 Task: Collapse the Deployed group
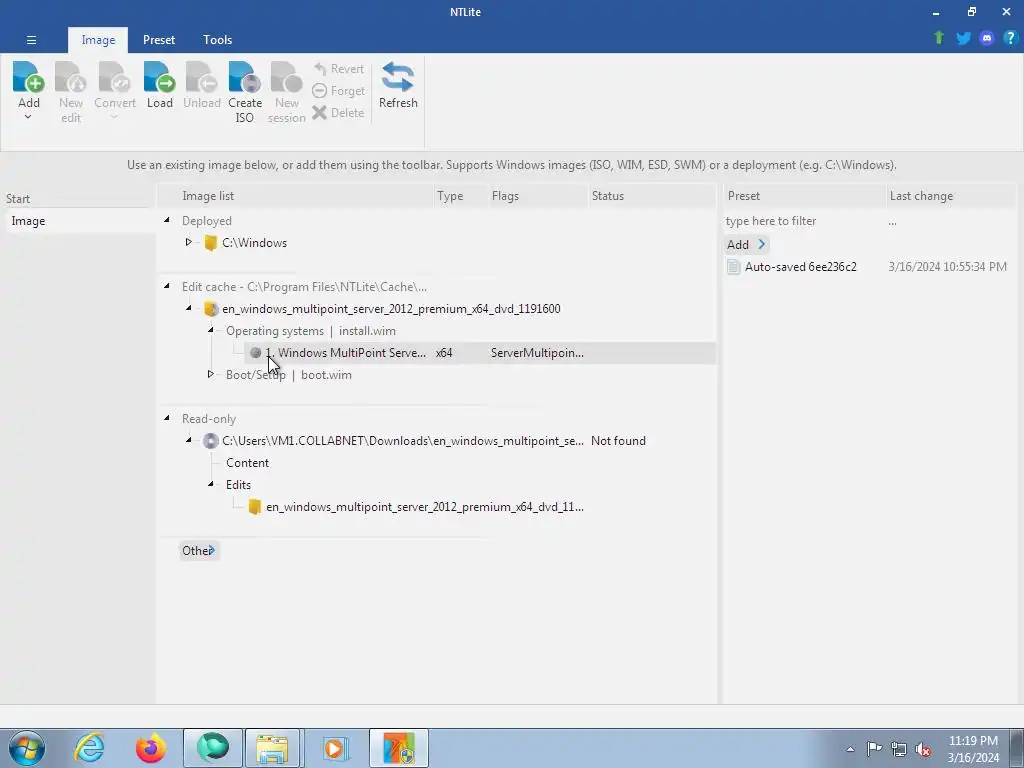167,220
